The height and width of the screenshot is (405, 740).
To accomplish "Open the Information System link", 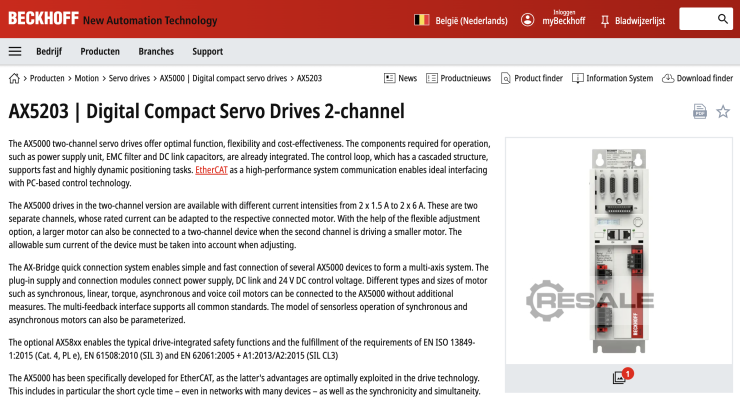I will [x=620, y=78].
